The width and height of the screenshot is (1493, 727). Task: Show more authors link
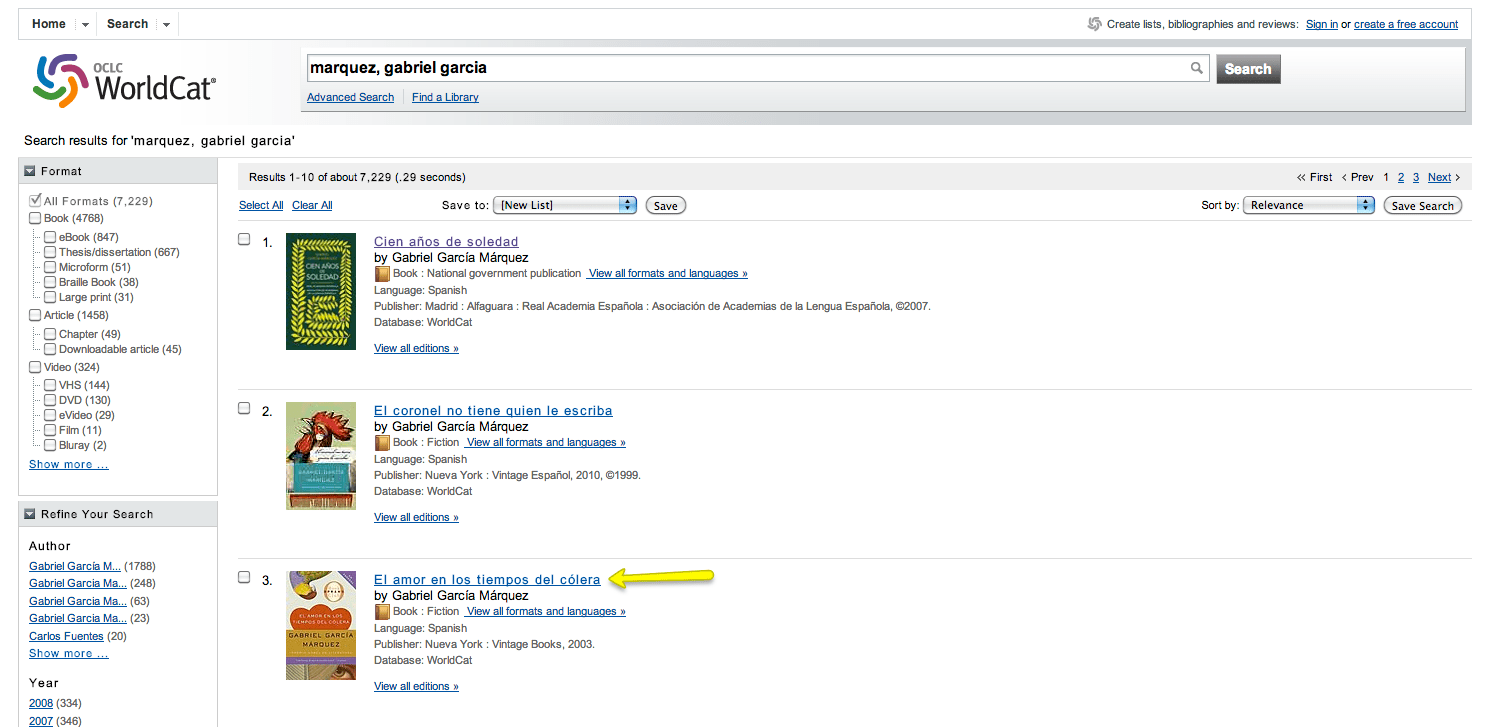coord(69,653)
